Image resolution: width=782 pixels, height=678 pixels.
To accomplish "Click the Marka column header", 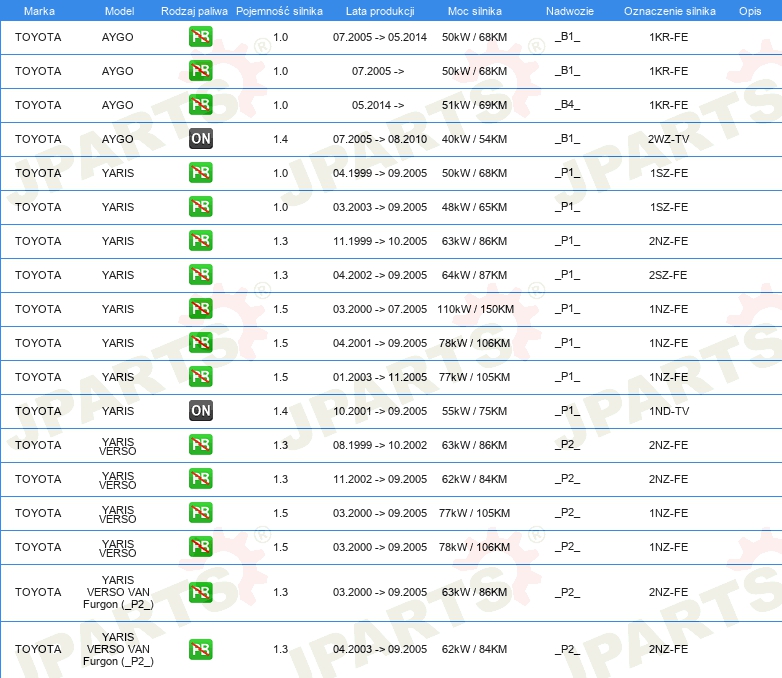I will tap(39, 10).
